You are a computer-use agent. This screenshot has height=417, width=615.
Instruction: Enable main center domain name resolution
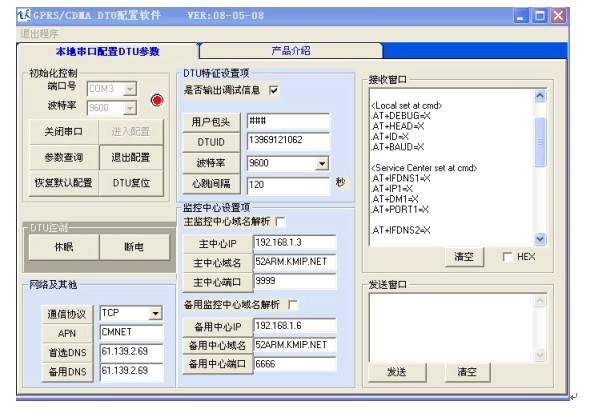pos(281,221)
